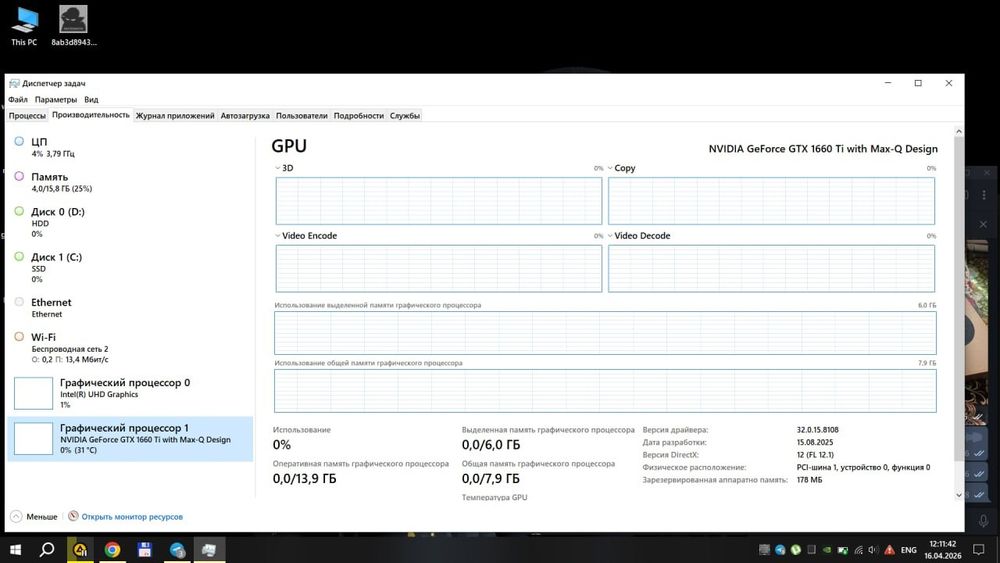
Task: Open the Copy engine graph dropdown
Action: (x=610, y=168)
